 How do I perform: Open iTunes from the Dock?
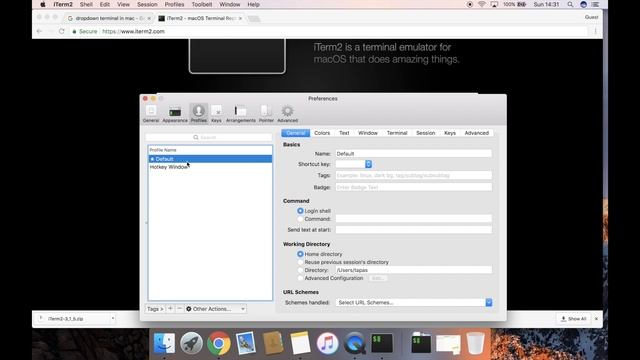327,343
